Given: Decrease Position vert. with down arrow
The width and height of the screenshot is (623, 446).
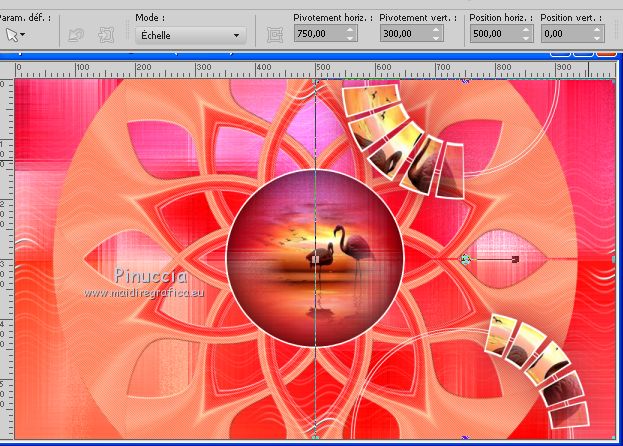Looking at the screenshot, I should pyautogui.click(x=597, y=38).
